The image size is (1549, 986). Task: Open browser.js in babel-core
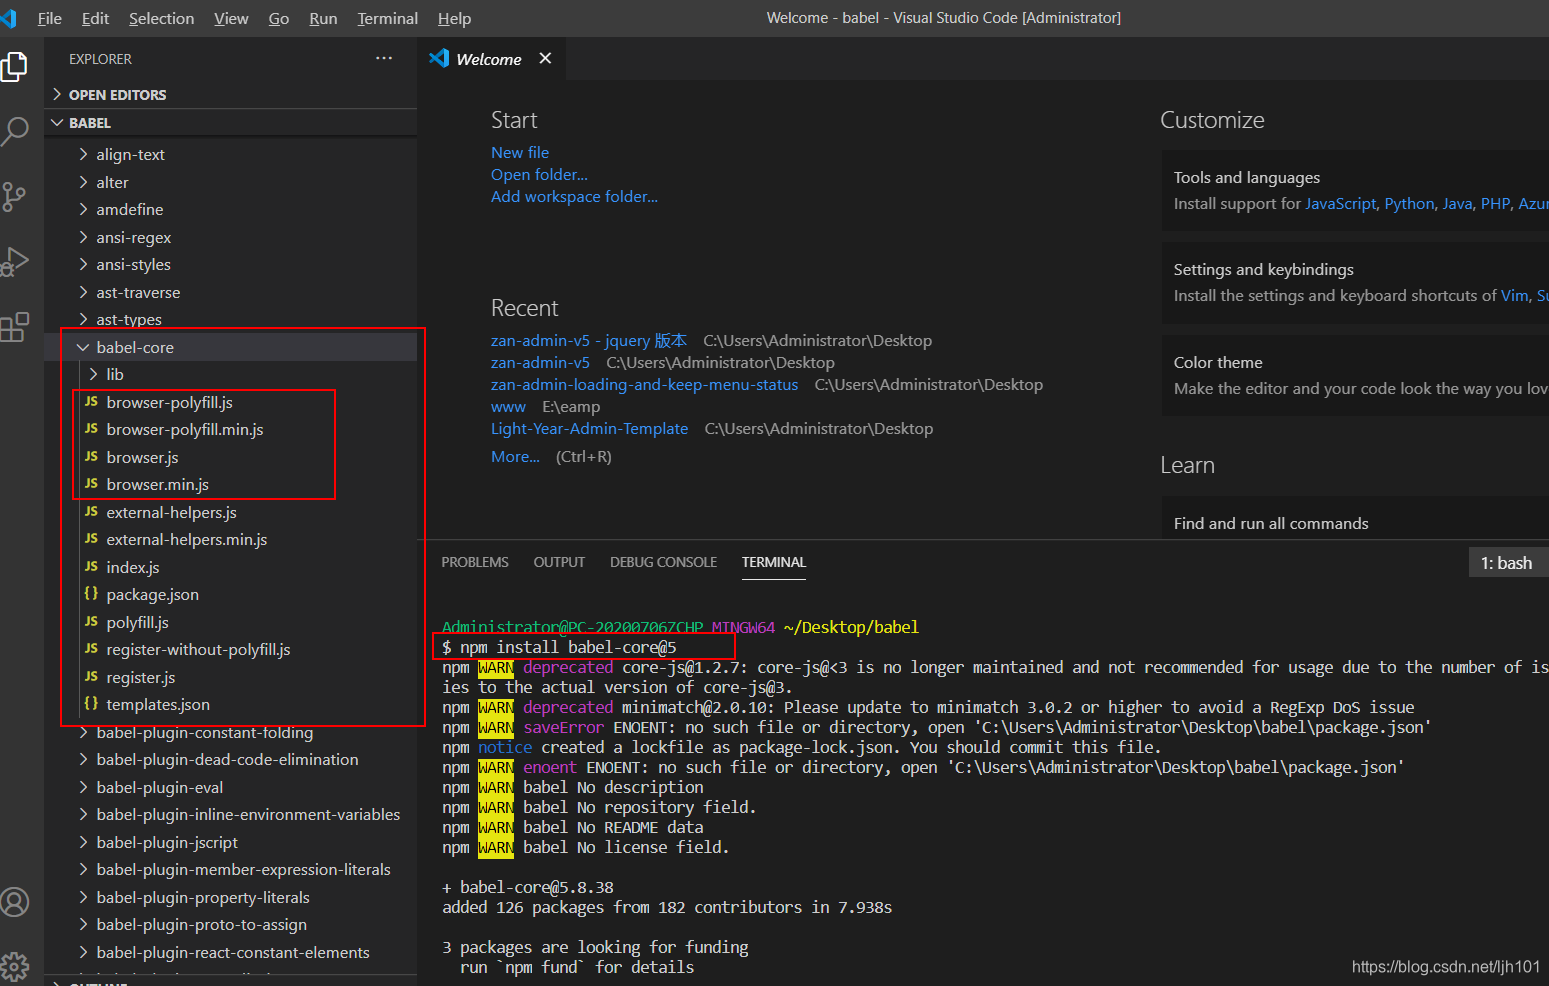point(142,457)
